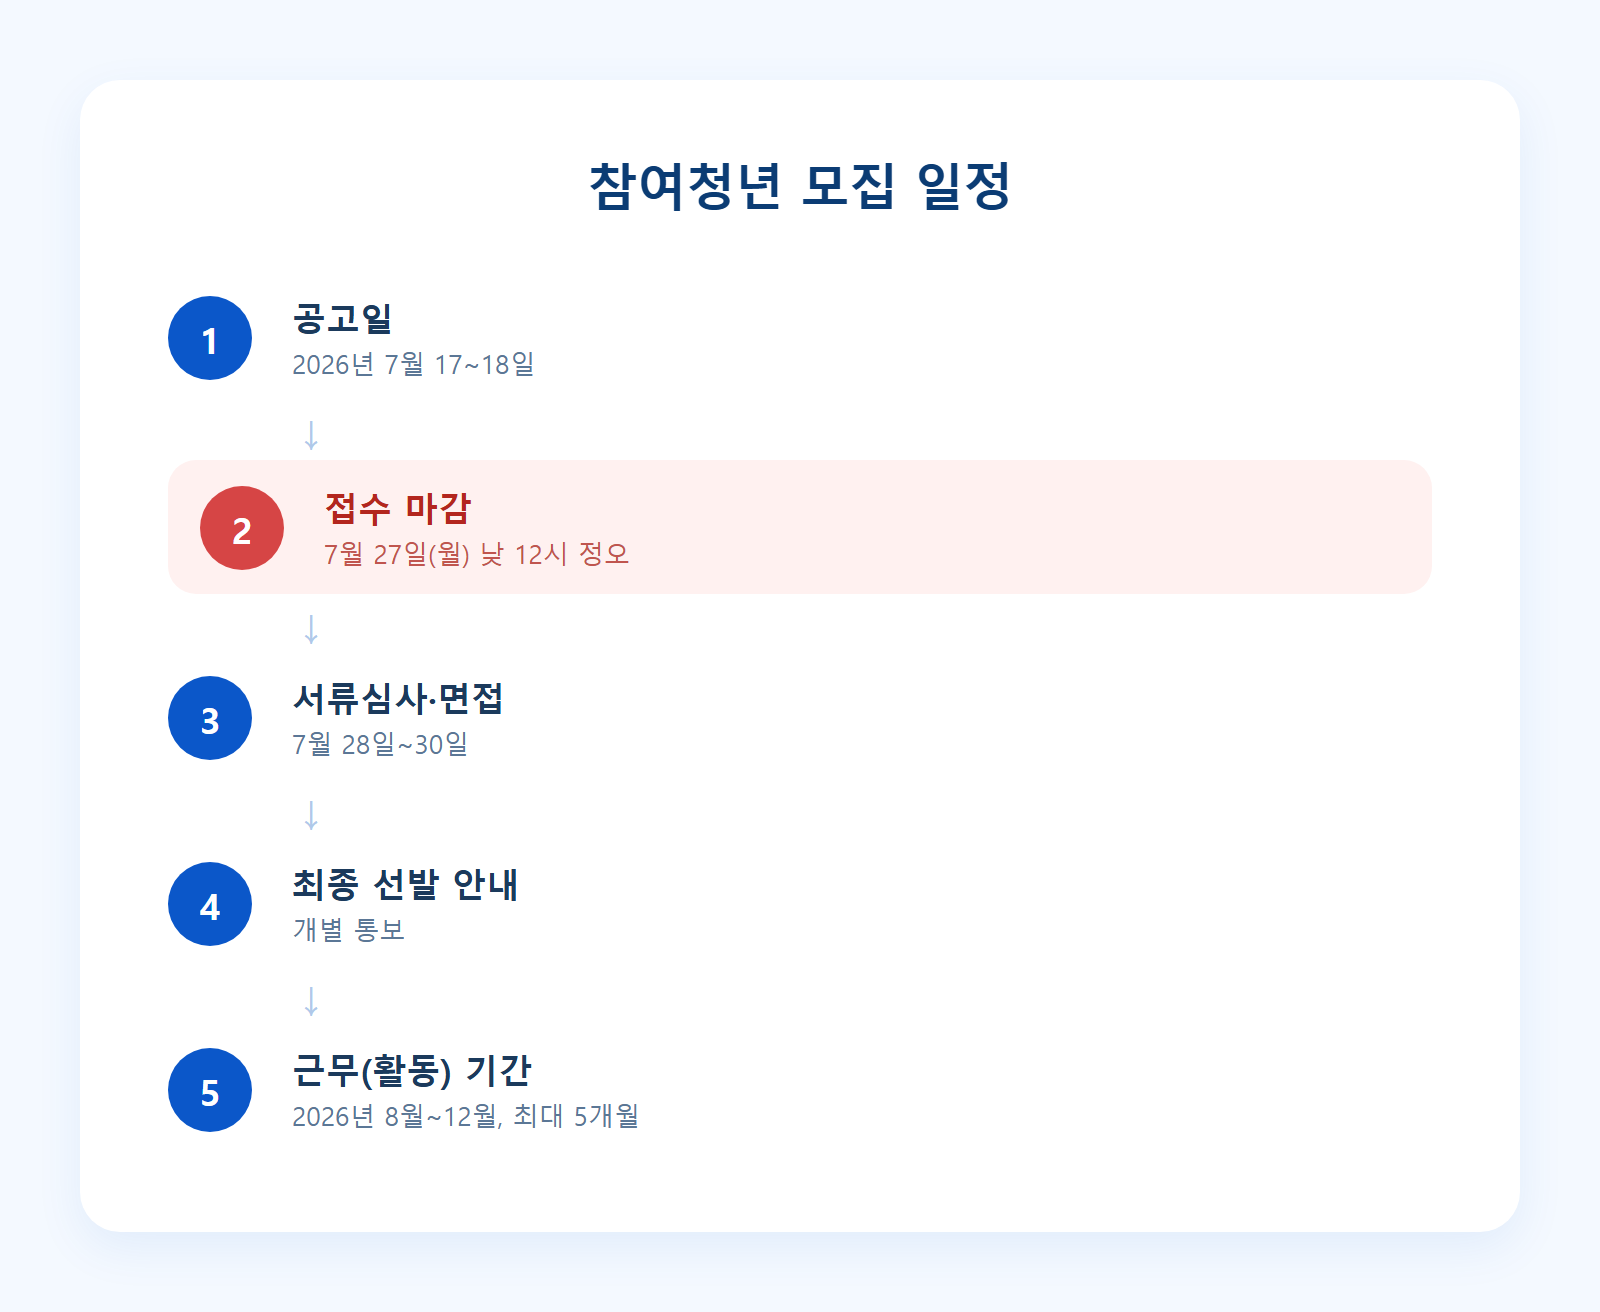Viewport: 1600px width, 1312px height.
Task: Select the 최종 선발 안내 heading
Action: coord(405,884)
